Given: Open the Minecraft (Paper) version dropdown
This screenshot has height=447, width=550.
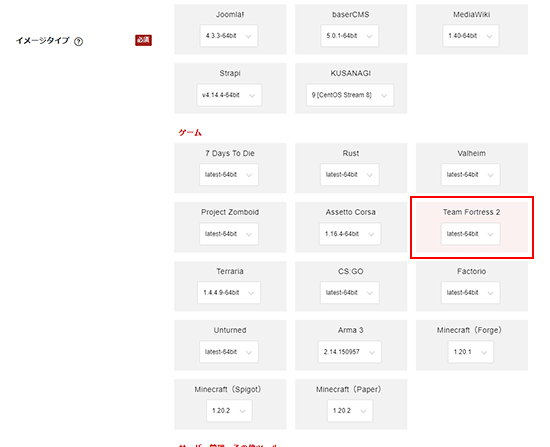Looking at the screenshot, I should click(x=350, y=410).
